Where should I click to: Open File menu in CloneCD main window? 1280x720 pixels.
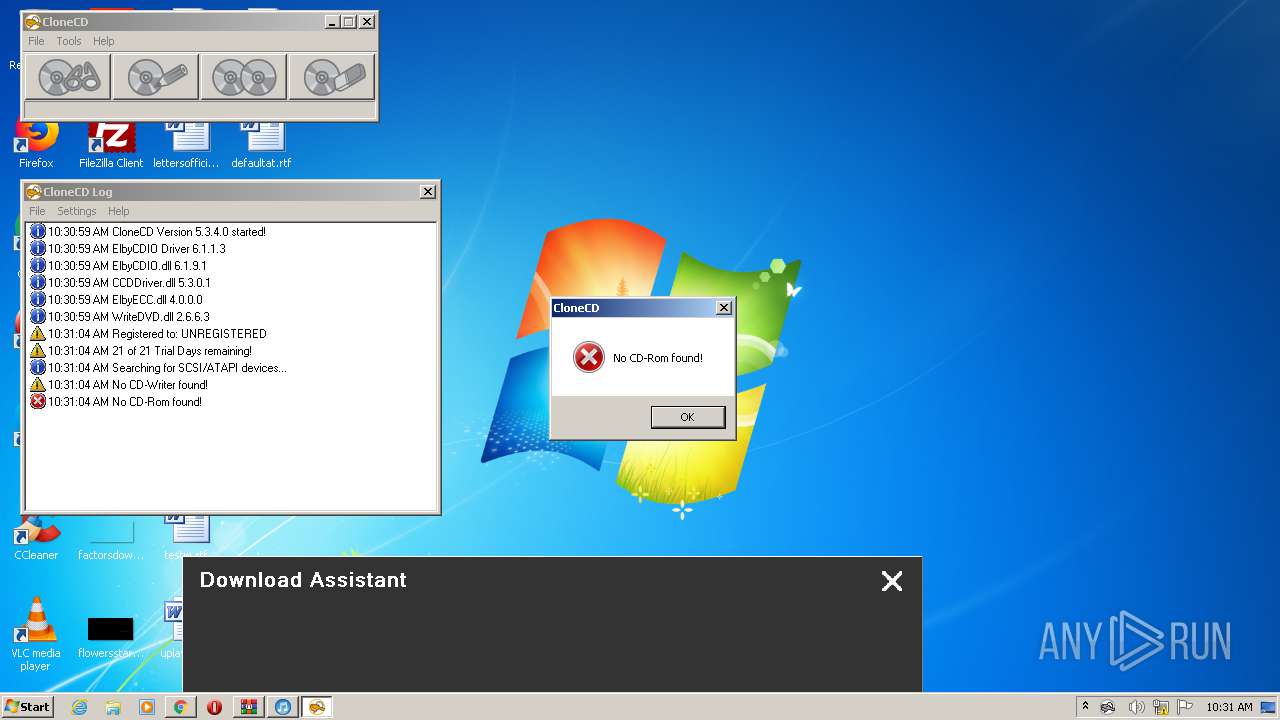click(36, 41)
